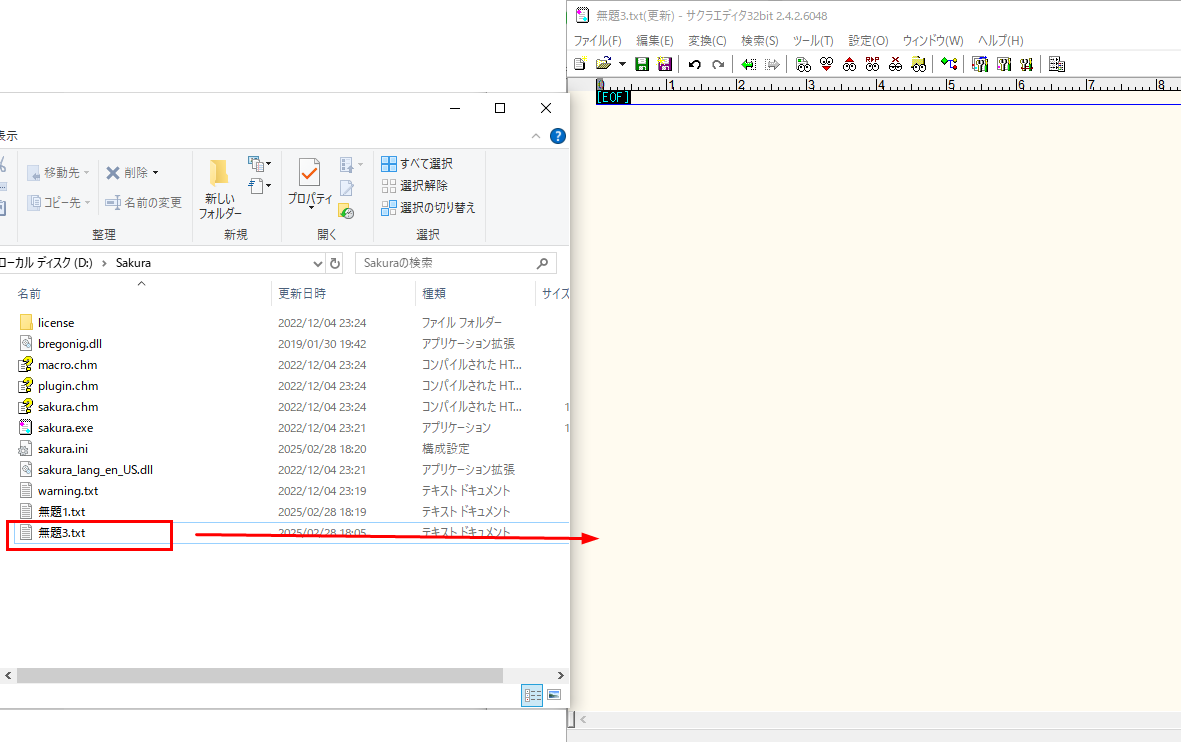Expand the easy access dropdown icon in ribbon
1181x742 pixels.
coord(260,185)
